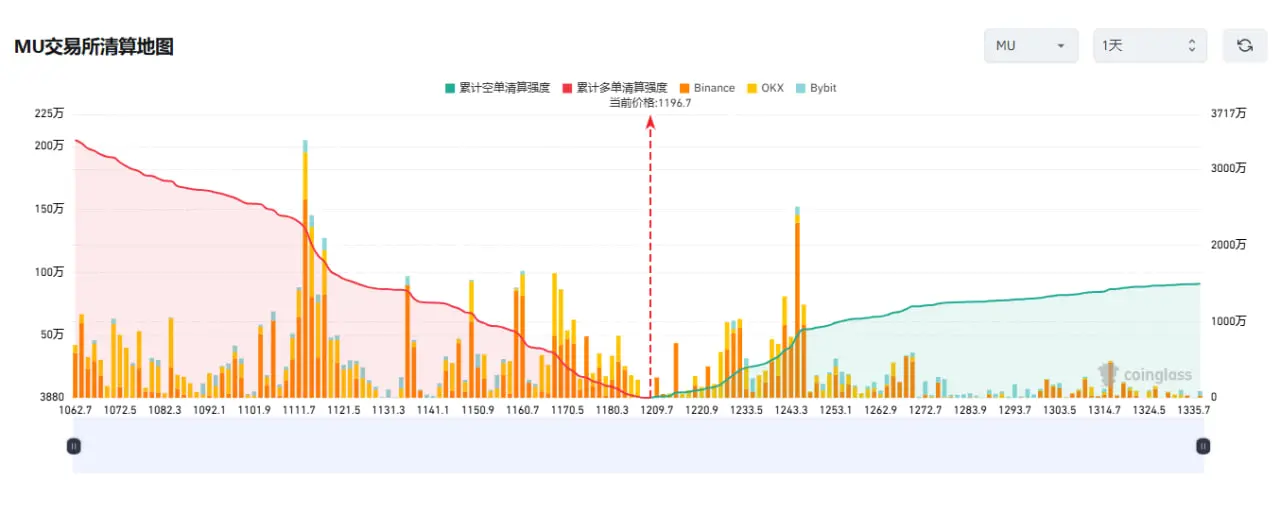
Task: Click the tallest bar near 1111.7
Action: pyautogui.click(x=305, y=269)
